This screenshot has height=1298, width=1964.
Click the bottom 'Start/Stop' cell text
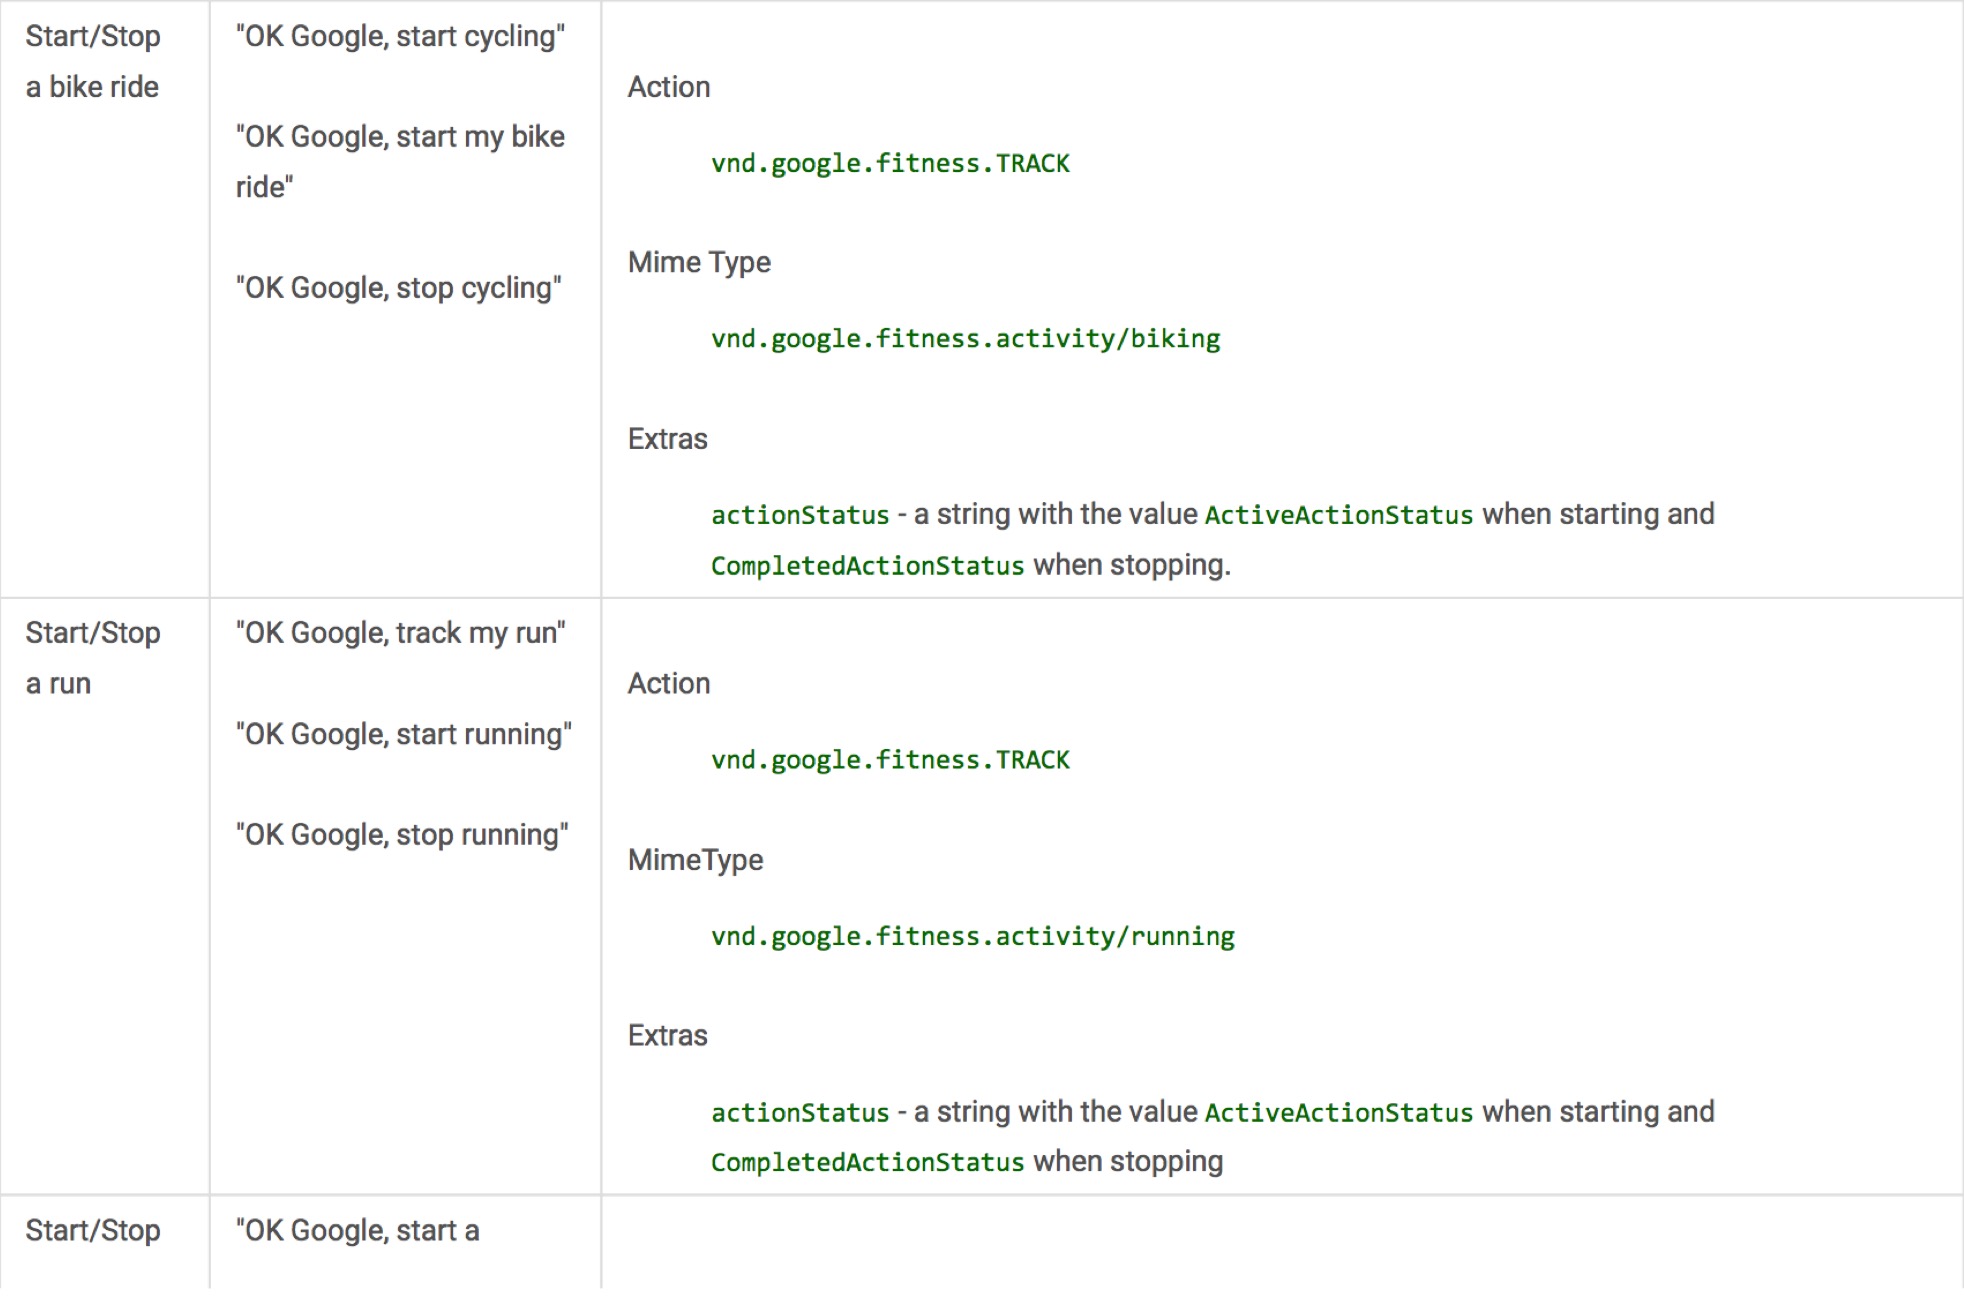click(x=93, y=1231)
